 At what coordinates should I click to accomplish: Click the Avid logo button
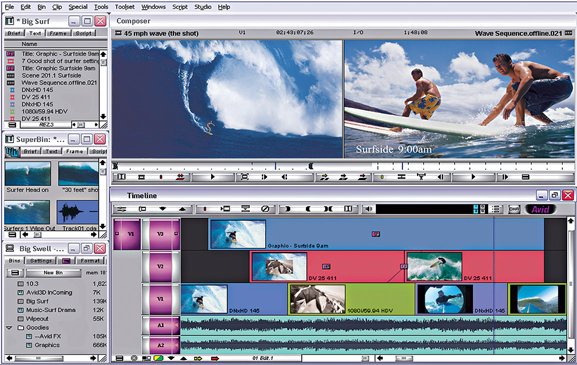[540, 209]
